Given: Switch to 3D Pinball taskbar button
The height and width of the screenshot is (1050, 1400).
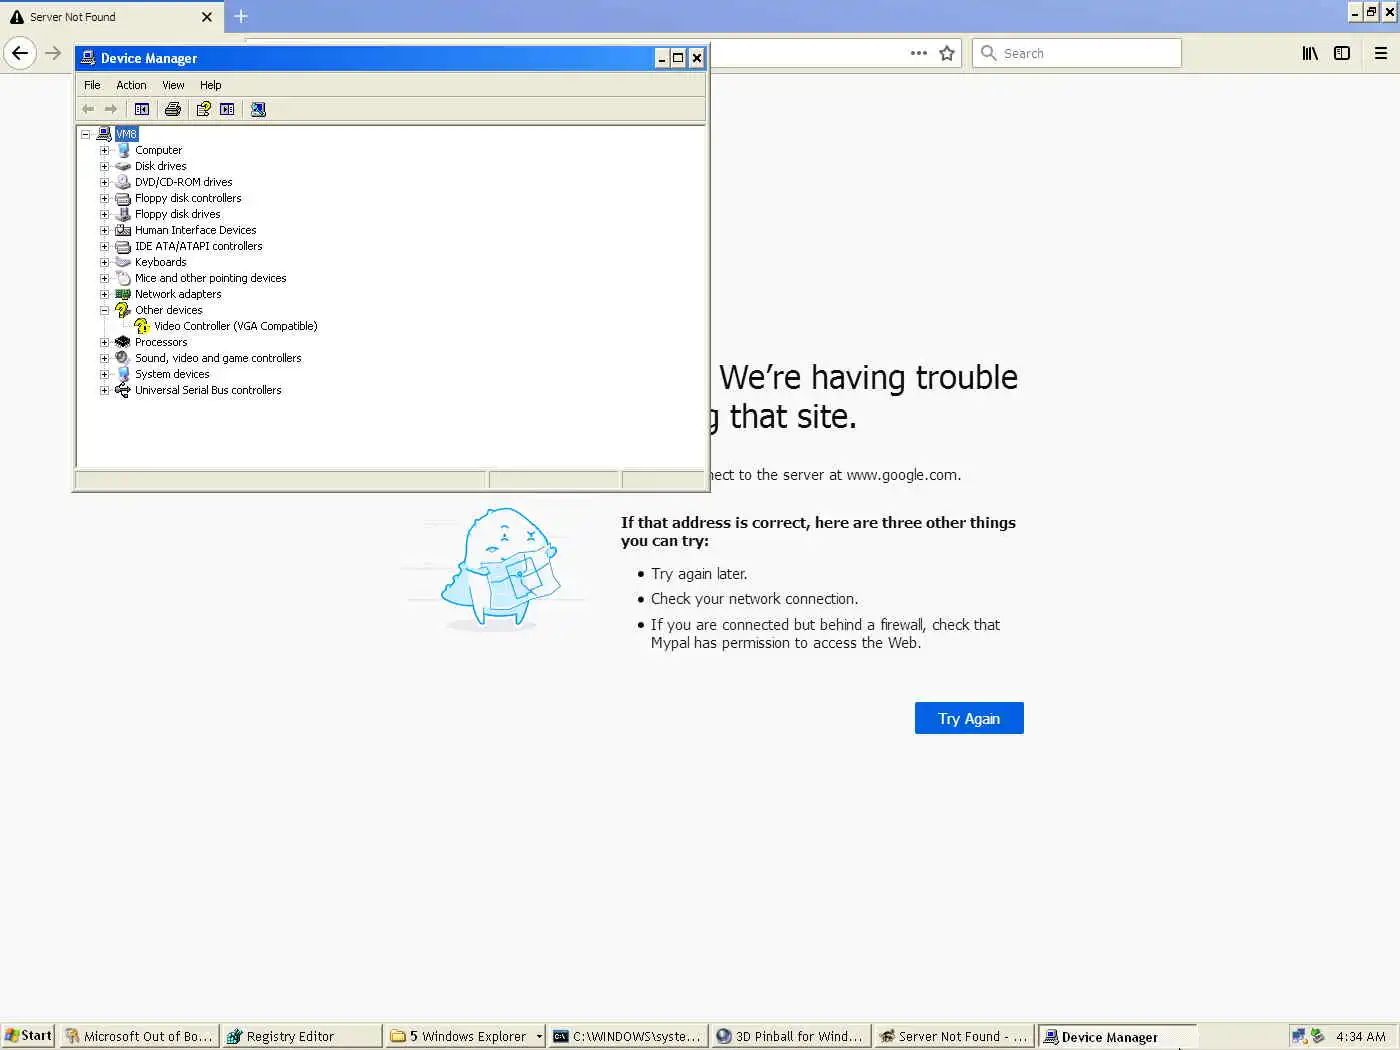Looking at the screenshot, I should (x=791, y=1036).
